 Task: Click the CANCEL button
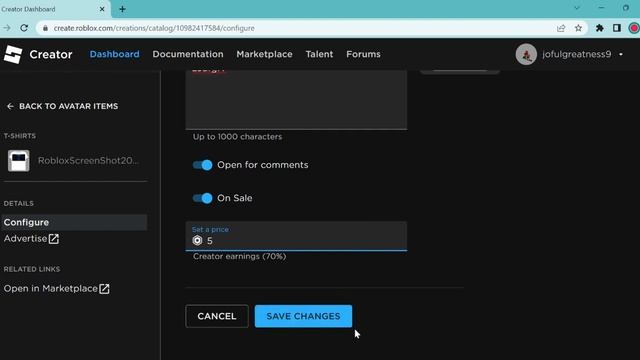tap(217, 316)
